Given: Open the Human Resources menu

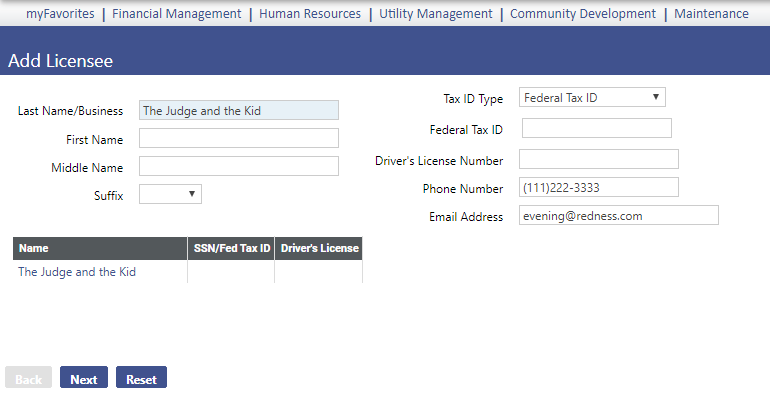Looking at the screenshot, I should (309, 14).
